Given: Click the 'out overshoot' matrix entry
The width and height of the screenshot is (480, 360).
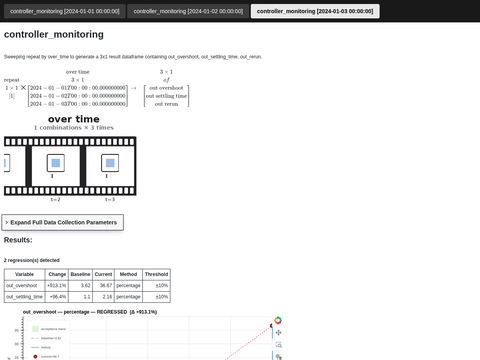Looking at the screenshot, I should (166, 88).
